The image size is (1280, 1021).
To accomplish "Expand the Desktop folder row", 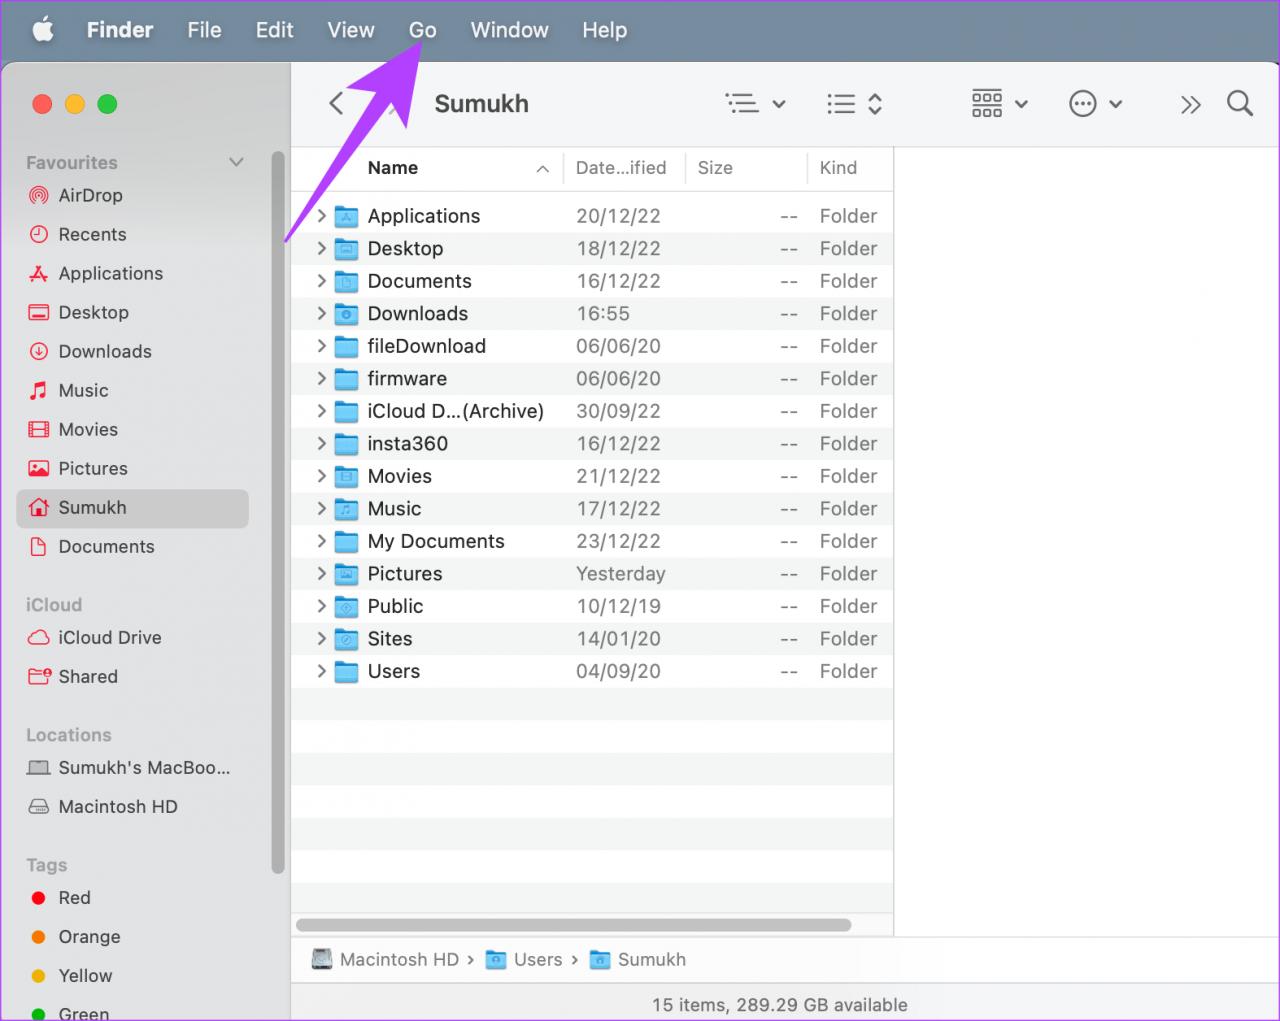I will coord(321,248).
